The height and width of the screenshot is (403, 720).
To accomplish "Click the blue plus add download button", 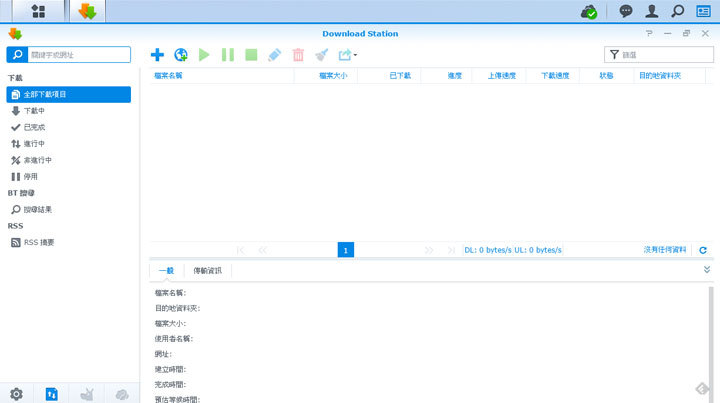I will click(x=157, y=55).
